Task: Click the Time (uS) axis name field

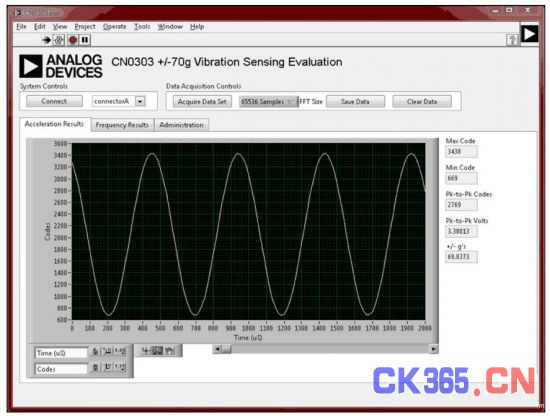Action: pyautogui.click(x=61, y=353)
